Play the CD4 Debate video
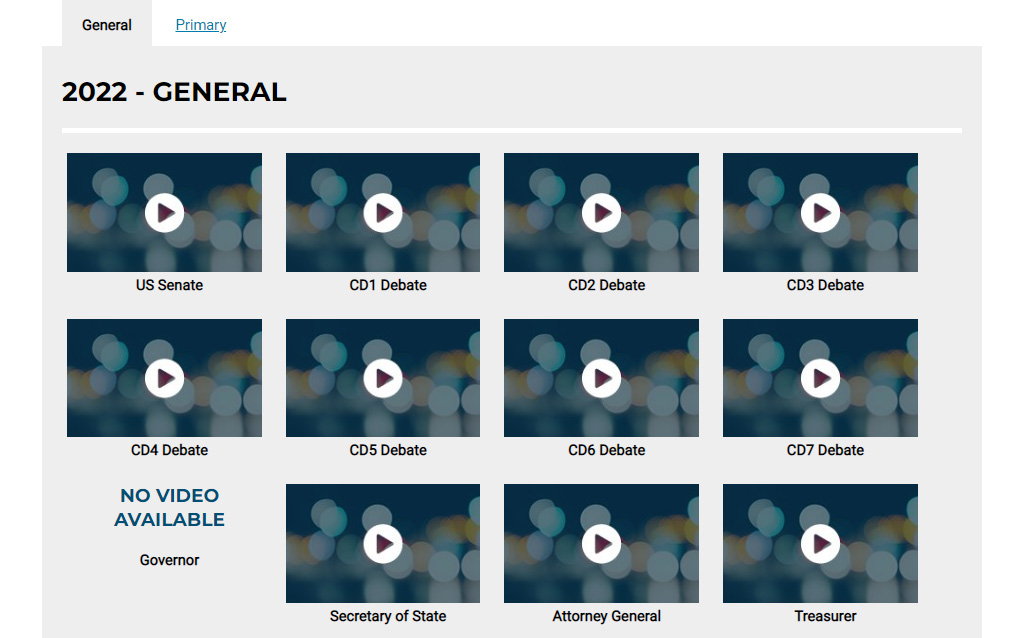 click(x=164, y=378)
